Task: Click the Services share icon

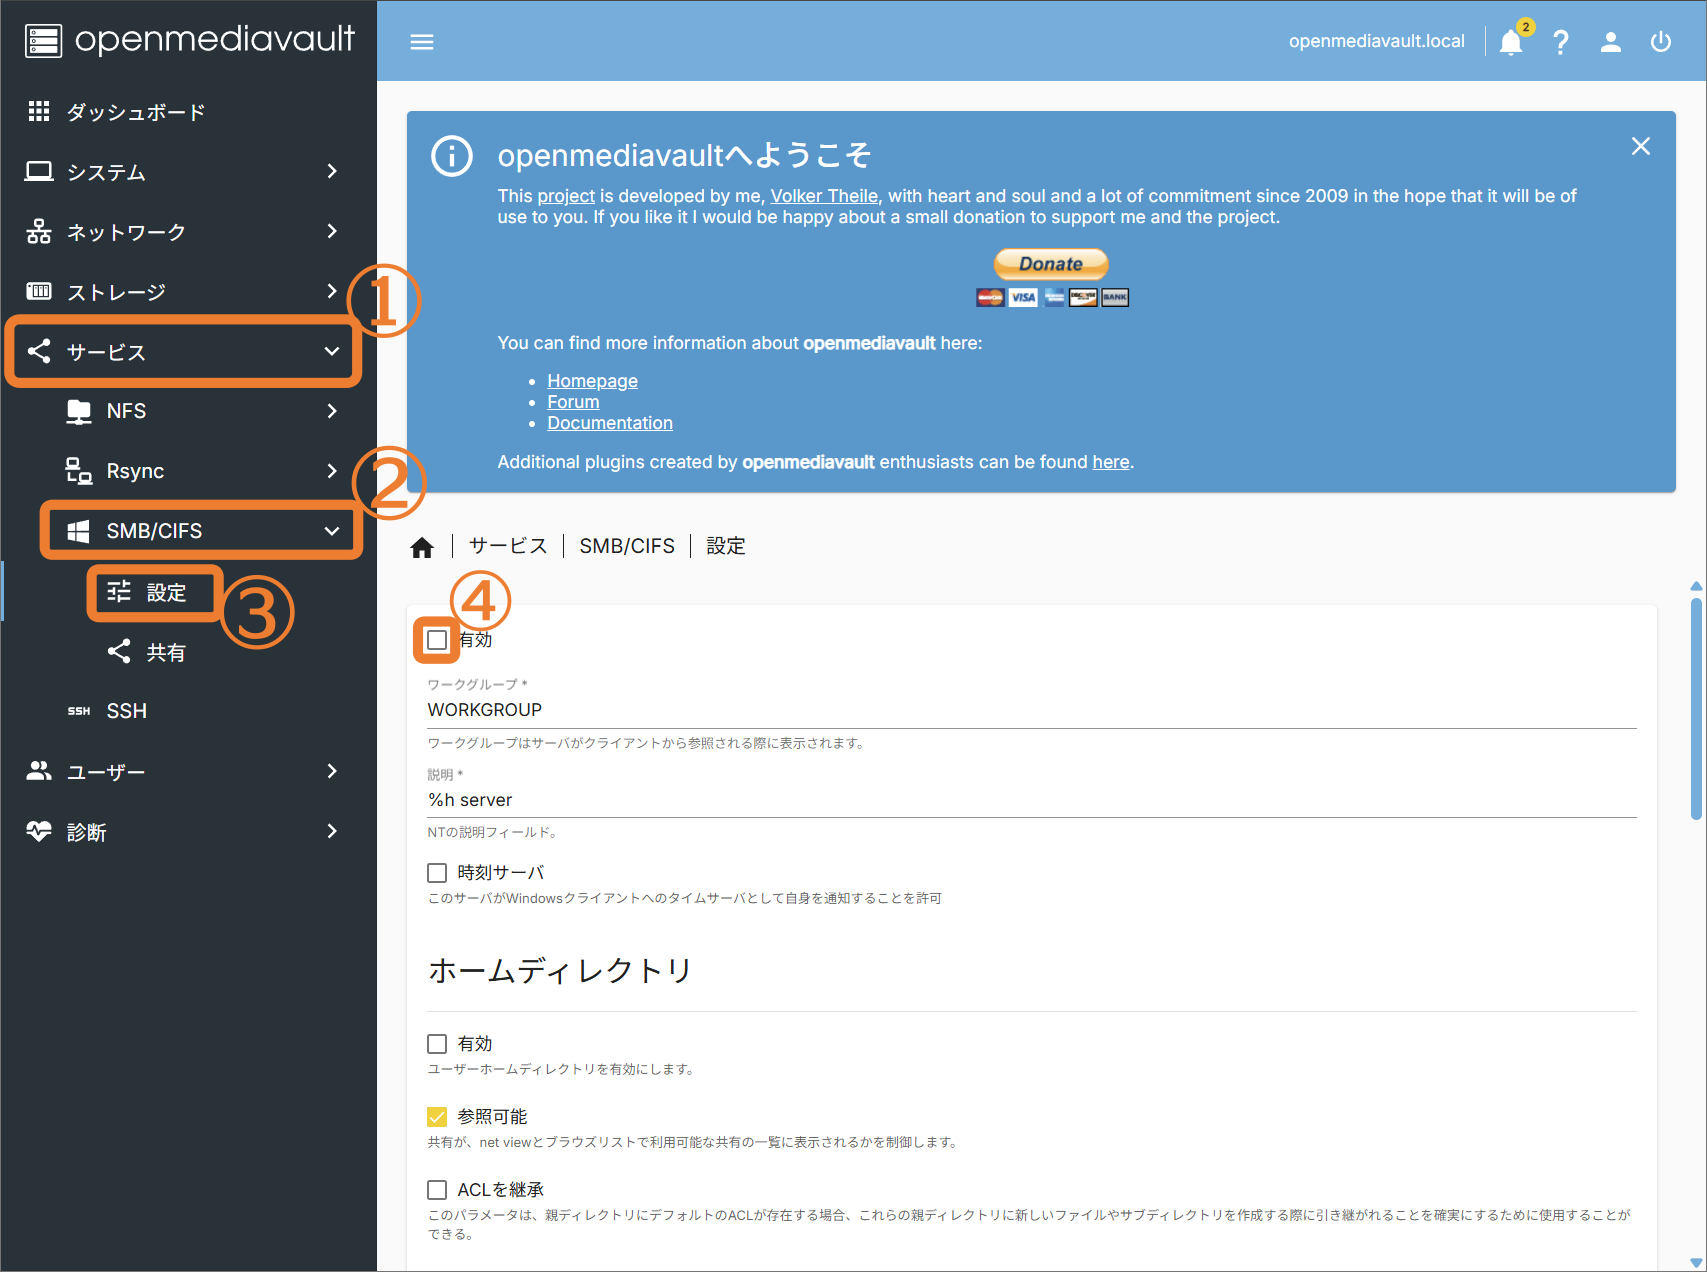Action: pyautogui.click(x=39, y=351)
